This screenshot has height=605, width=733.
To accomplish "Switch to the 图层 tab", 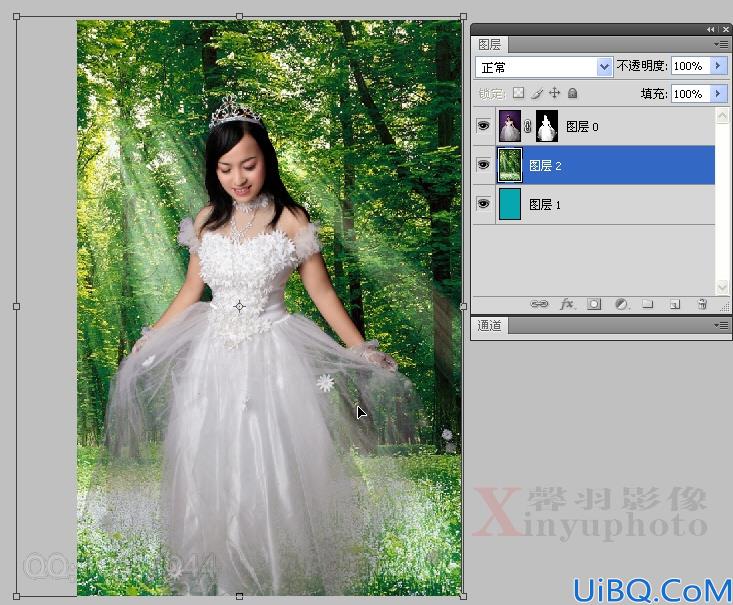I will (489, 44).
